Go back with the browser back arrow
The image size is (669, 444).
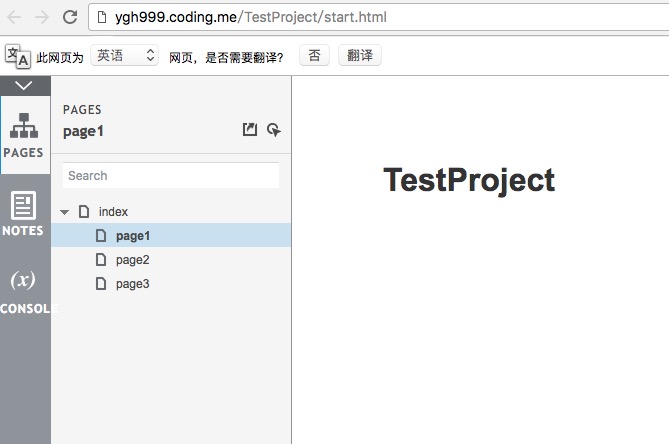coord(17,17)
